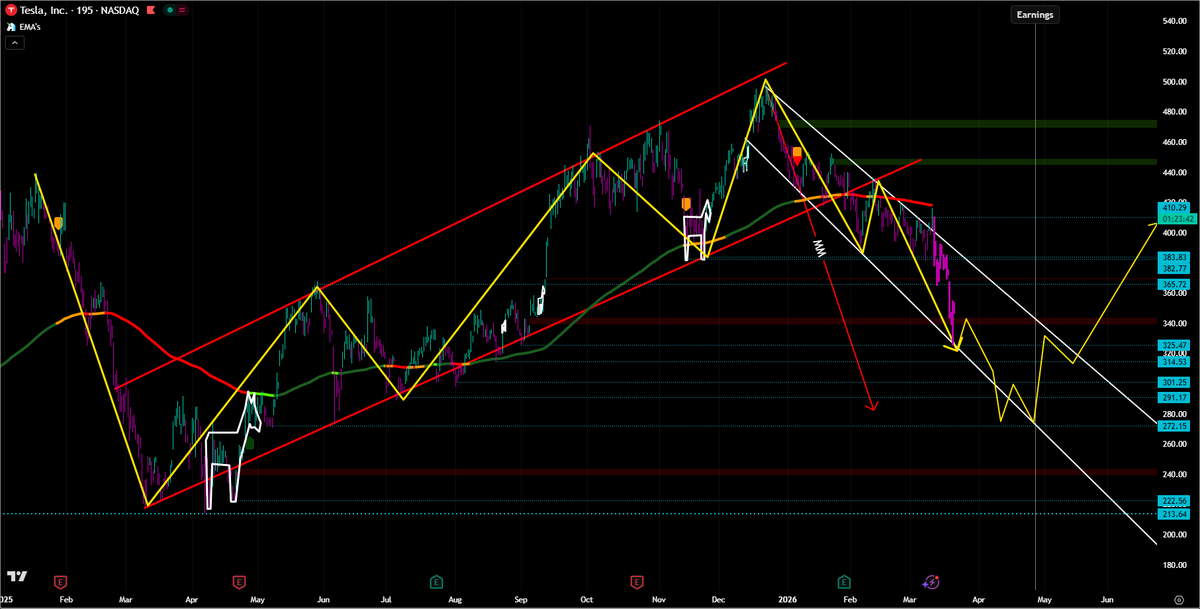Click the 383.83 price level label
This screenshot has height=609, width=1200.
tap(1173, 257)
